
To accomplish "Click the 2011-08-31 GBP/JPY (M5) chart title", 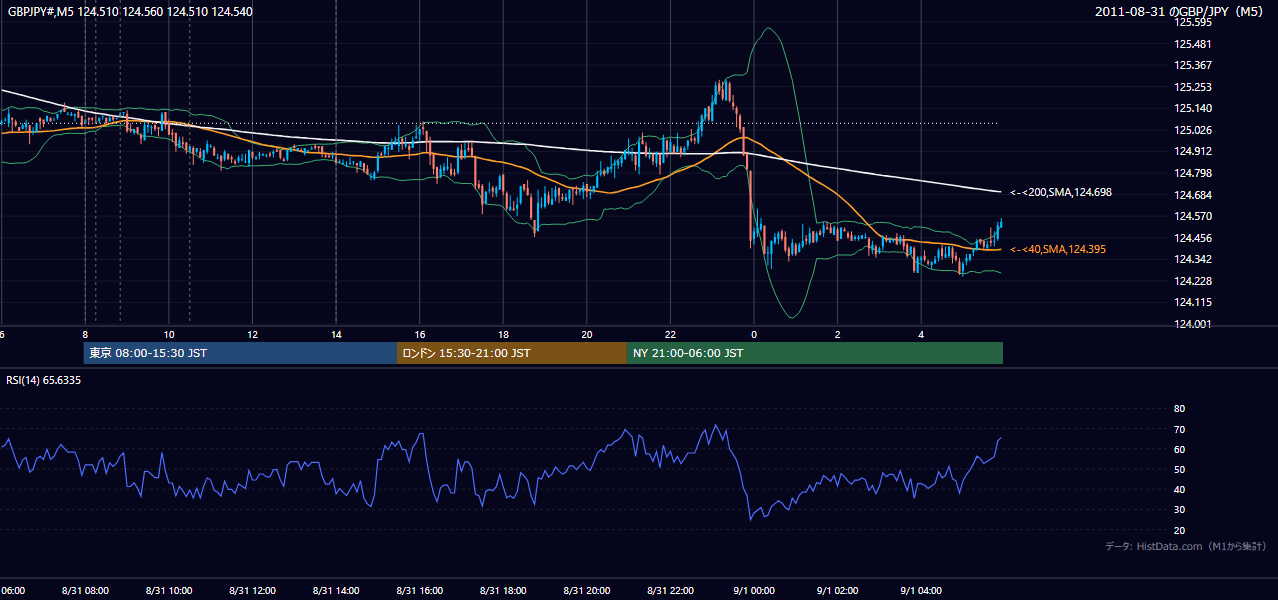I will (1180, 11).
